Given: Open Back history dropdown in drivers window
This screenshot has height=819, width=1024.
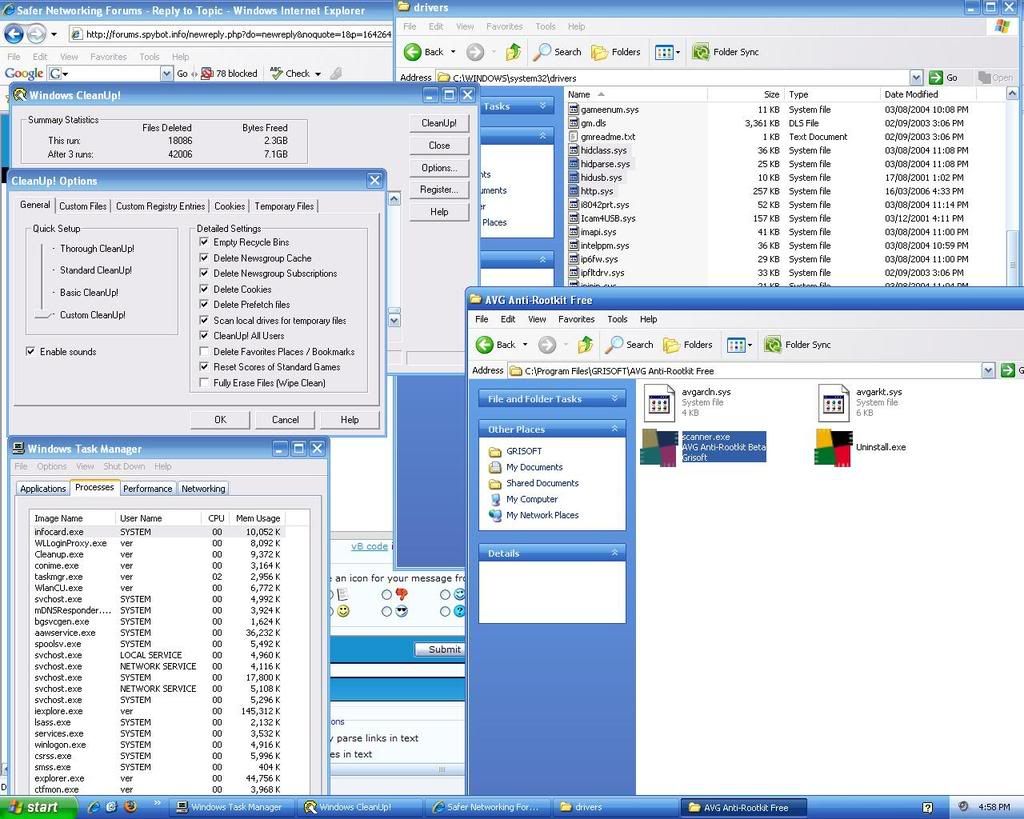Looking at the screenshot, I should (x=453, y=52).
